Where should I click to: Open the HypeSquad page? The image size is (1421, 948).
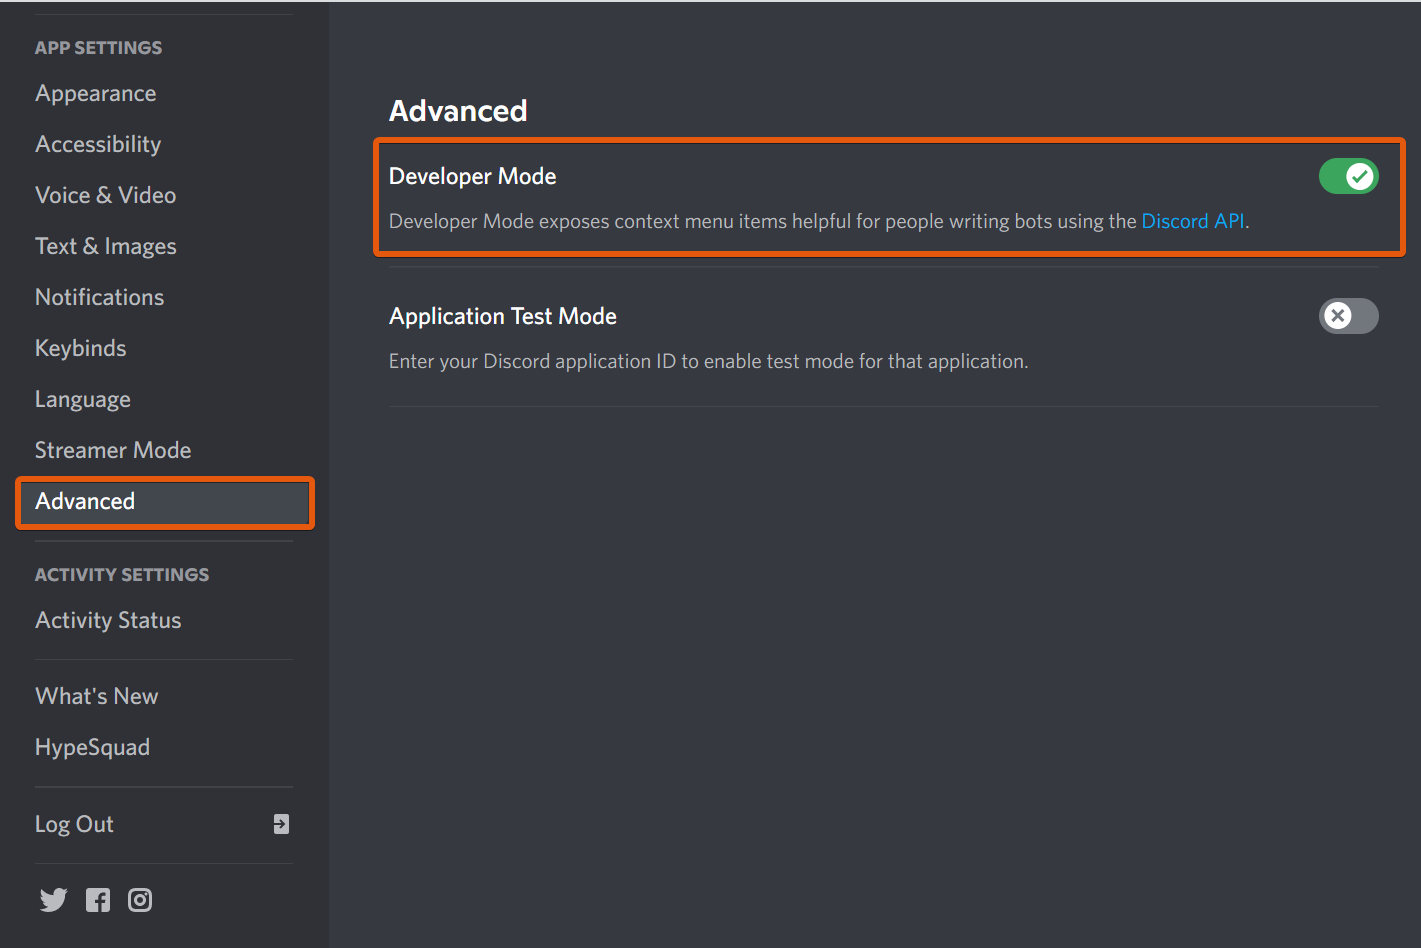[93, 748]
